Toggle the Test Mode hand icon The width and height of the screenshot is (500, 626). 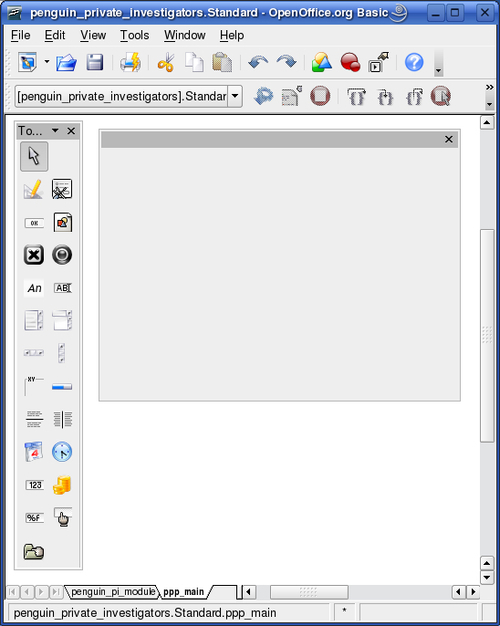click(x=63, y=518)
